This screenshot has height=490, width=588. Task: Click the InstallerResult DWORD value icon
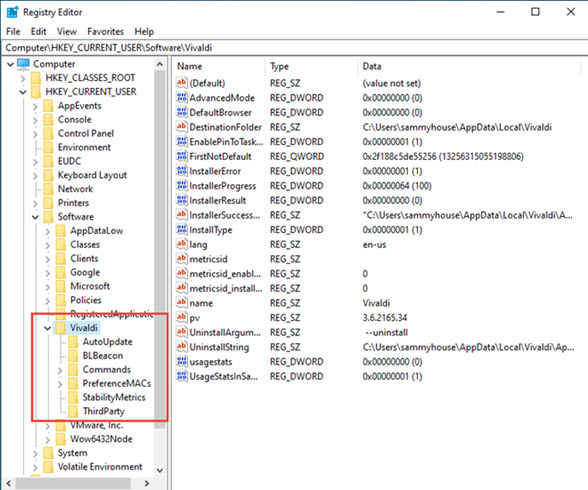182,200
